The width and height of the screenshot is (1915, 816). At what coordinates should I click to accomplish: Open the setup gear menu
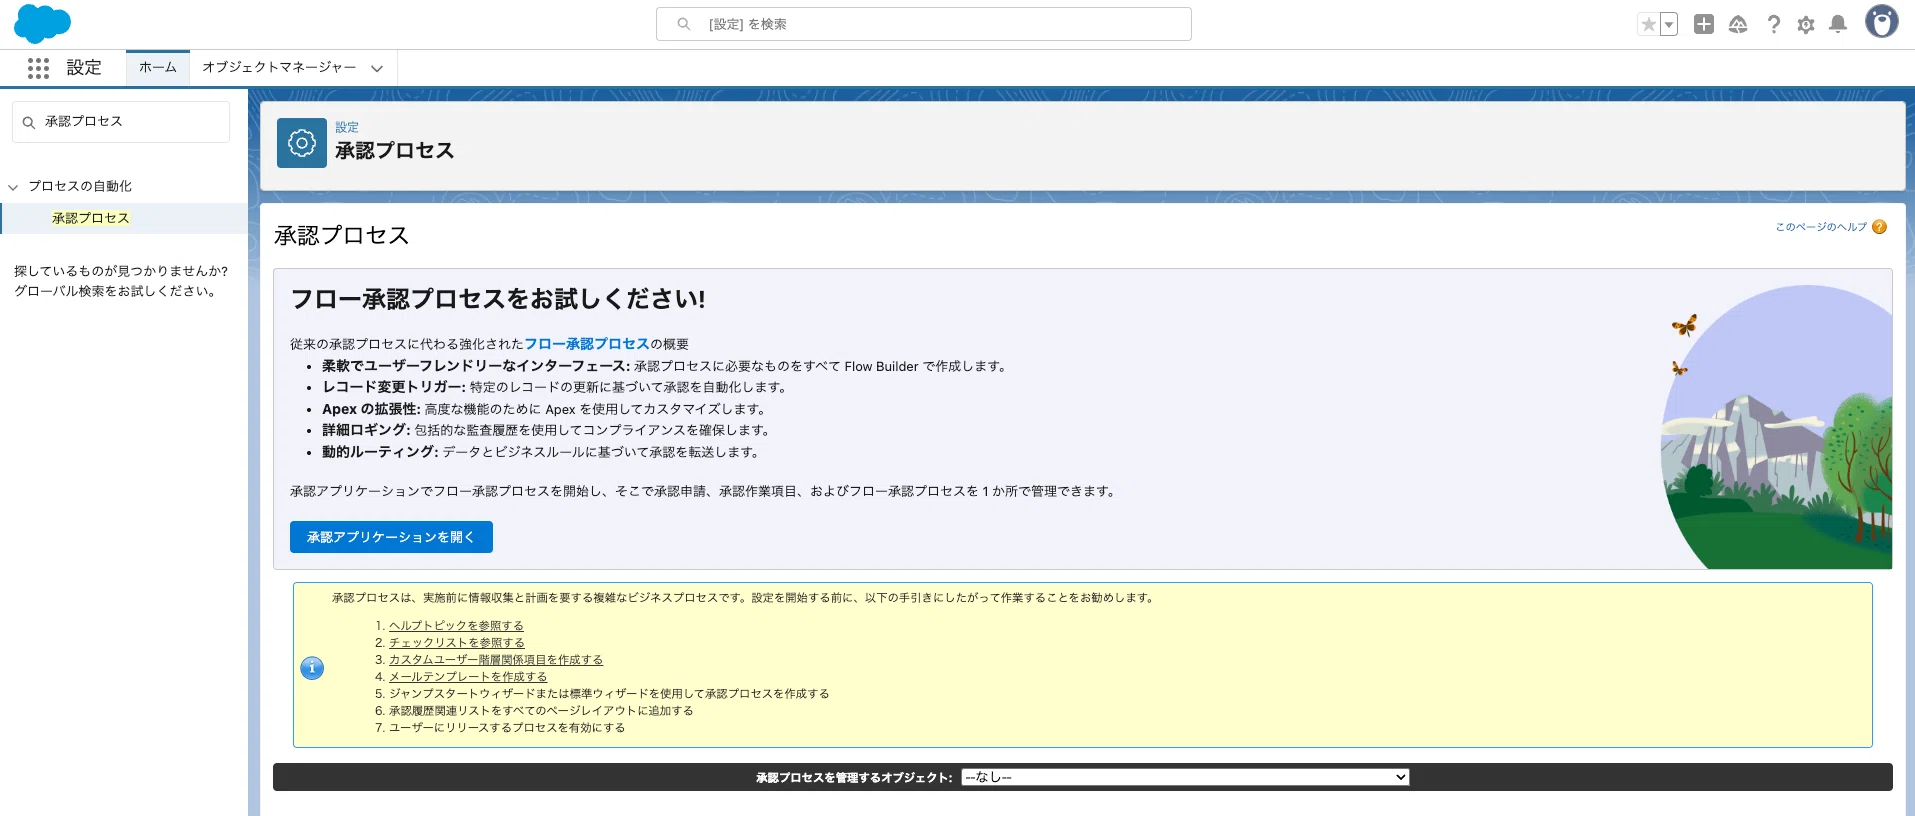click(1806, 24)
